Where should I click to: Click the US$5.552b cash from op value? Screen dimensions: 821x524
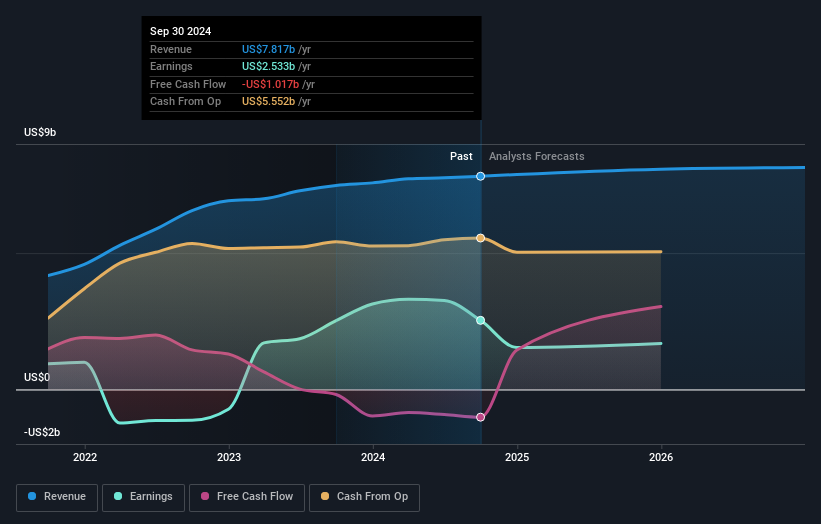tap(268, 102)
